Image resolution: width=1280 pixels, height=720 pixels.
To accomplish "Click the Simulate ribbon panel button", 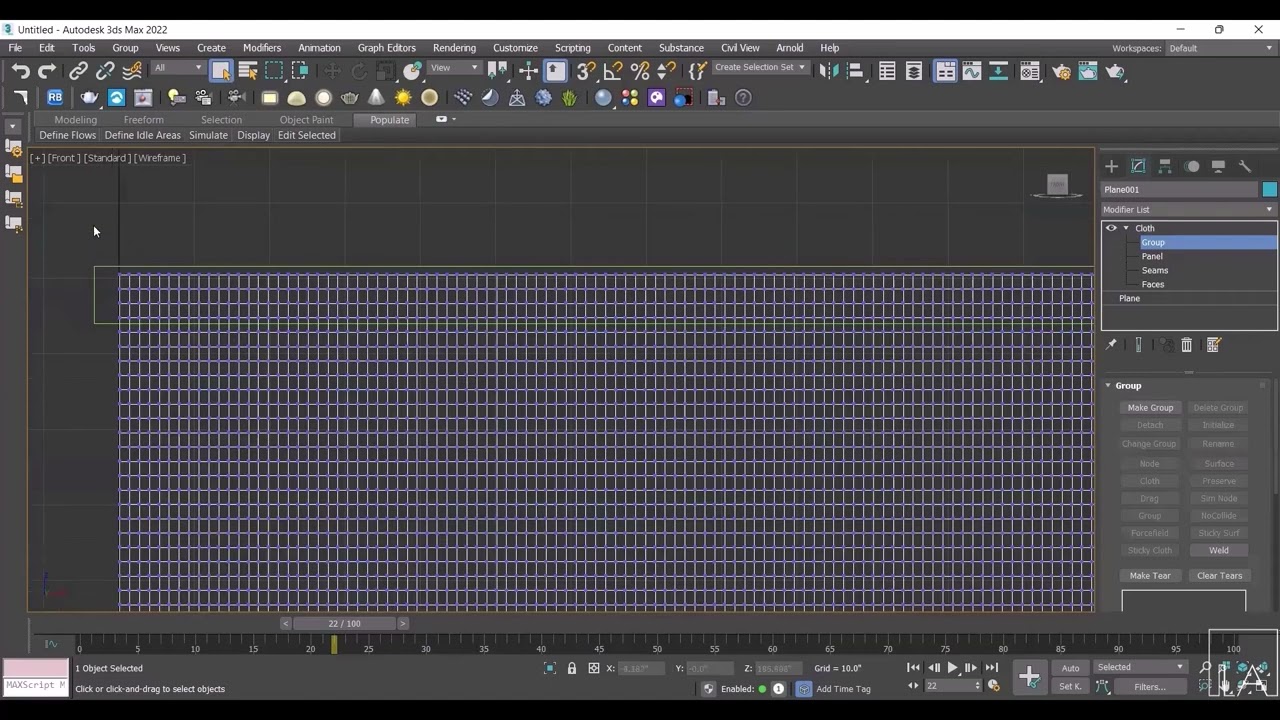I will [208, 135].
